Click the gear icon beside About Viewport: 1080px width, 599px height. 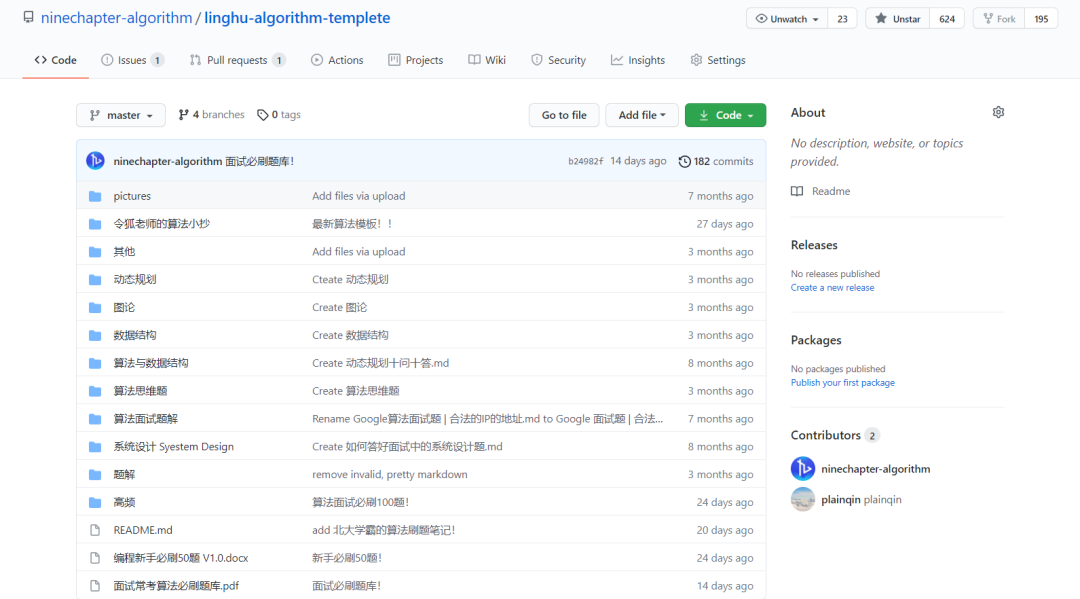[998, 112]
